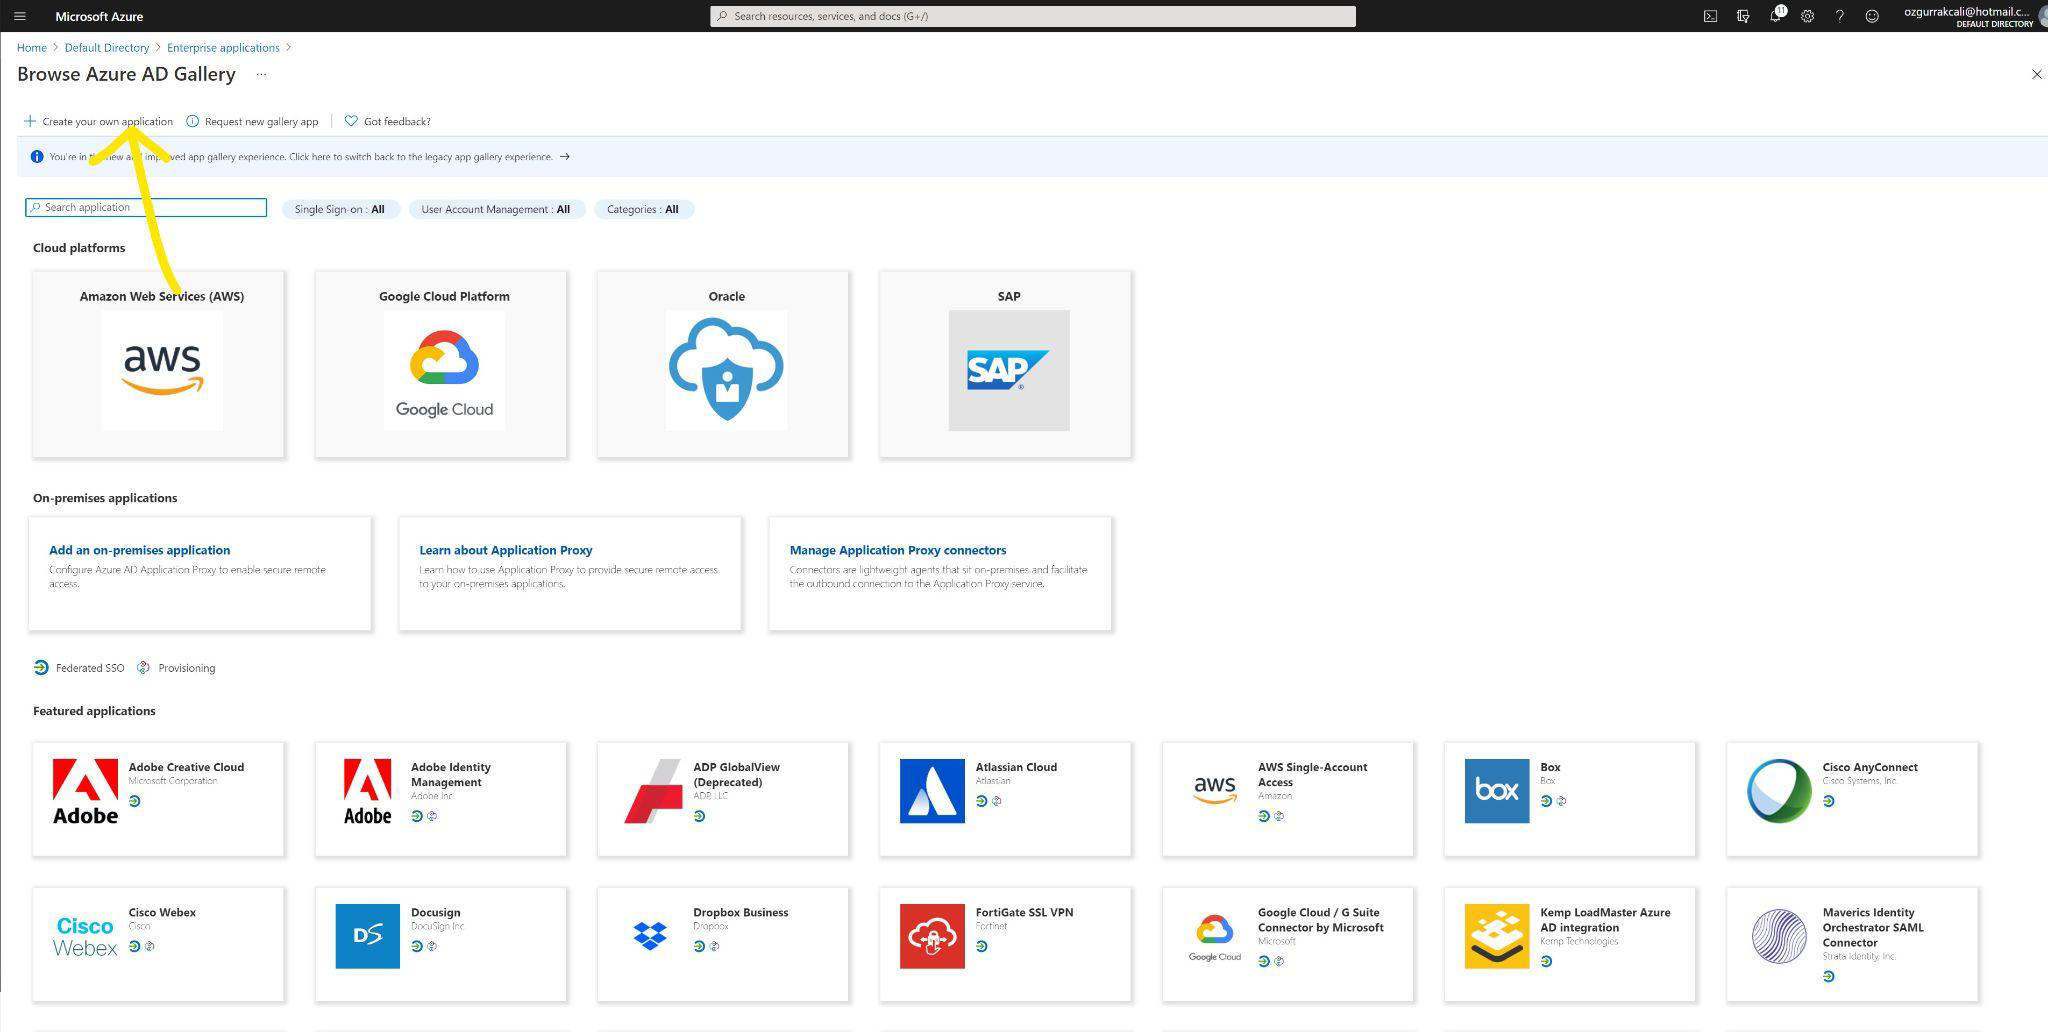
Task: Open AWS Single-Account Access app
Action: pos(1288,799)
